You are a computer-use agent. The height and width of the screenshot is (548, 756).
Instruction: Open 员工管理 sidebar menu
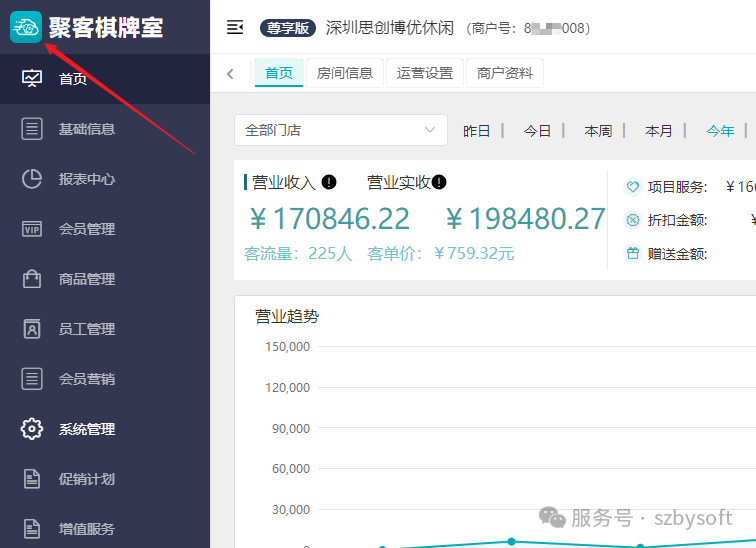(105, 329)
